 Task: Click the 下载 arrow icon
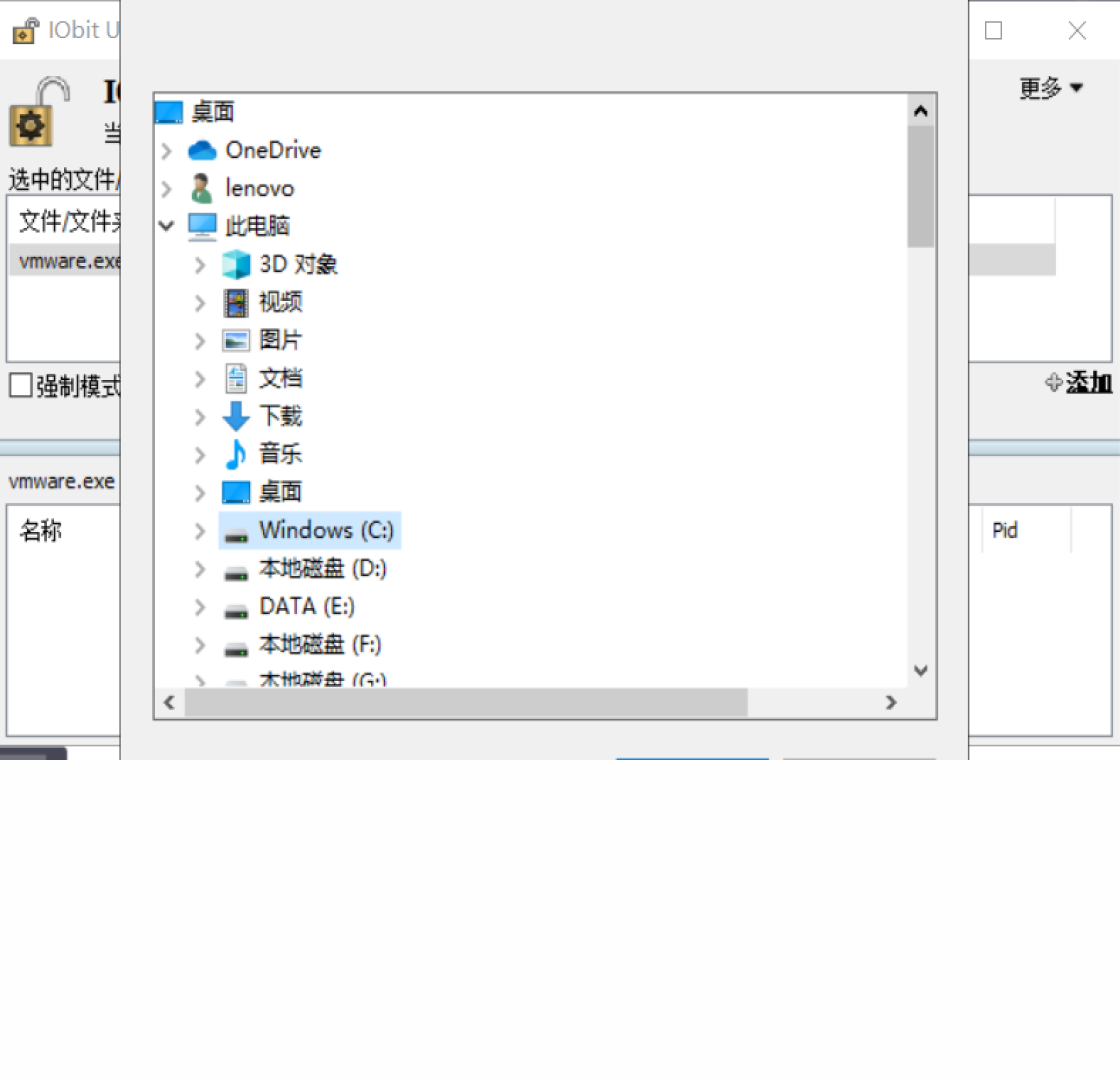pyautogui.click(x=236, y=416)
